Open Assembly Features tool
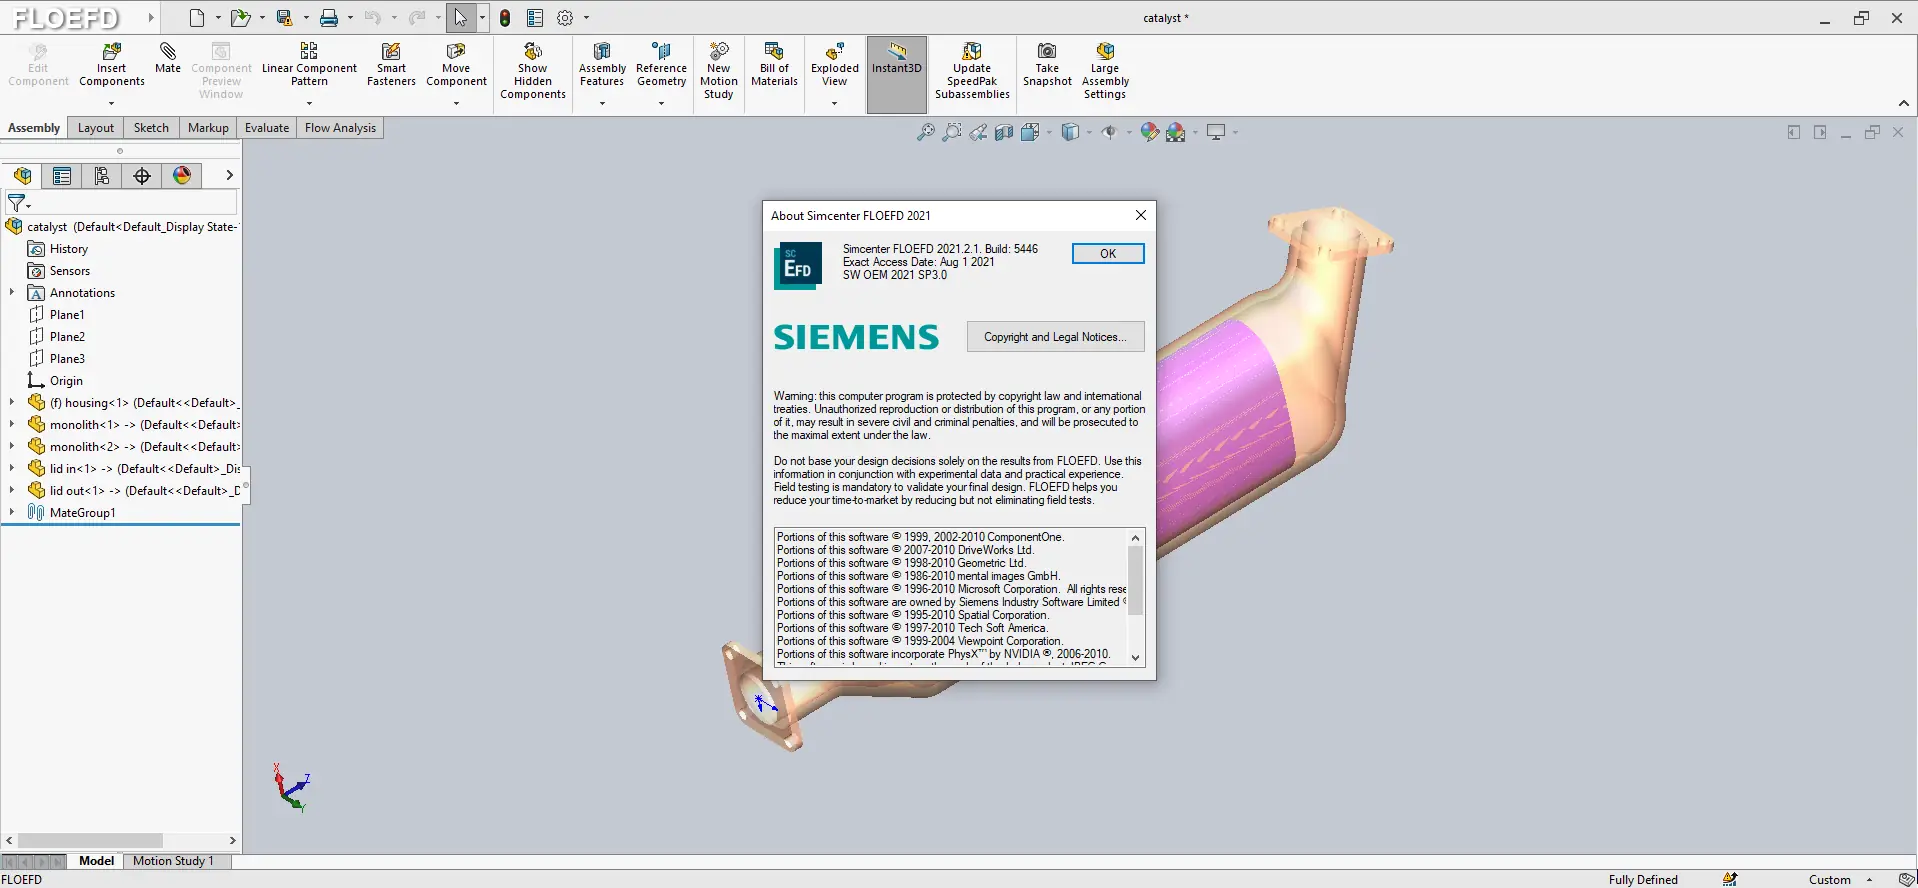This screenshot has width=1918, height=888. pyautogui.click(x=602, y=66)
